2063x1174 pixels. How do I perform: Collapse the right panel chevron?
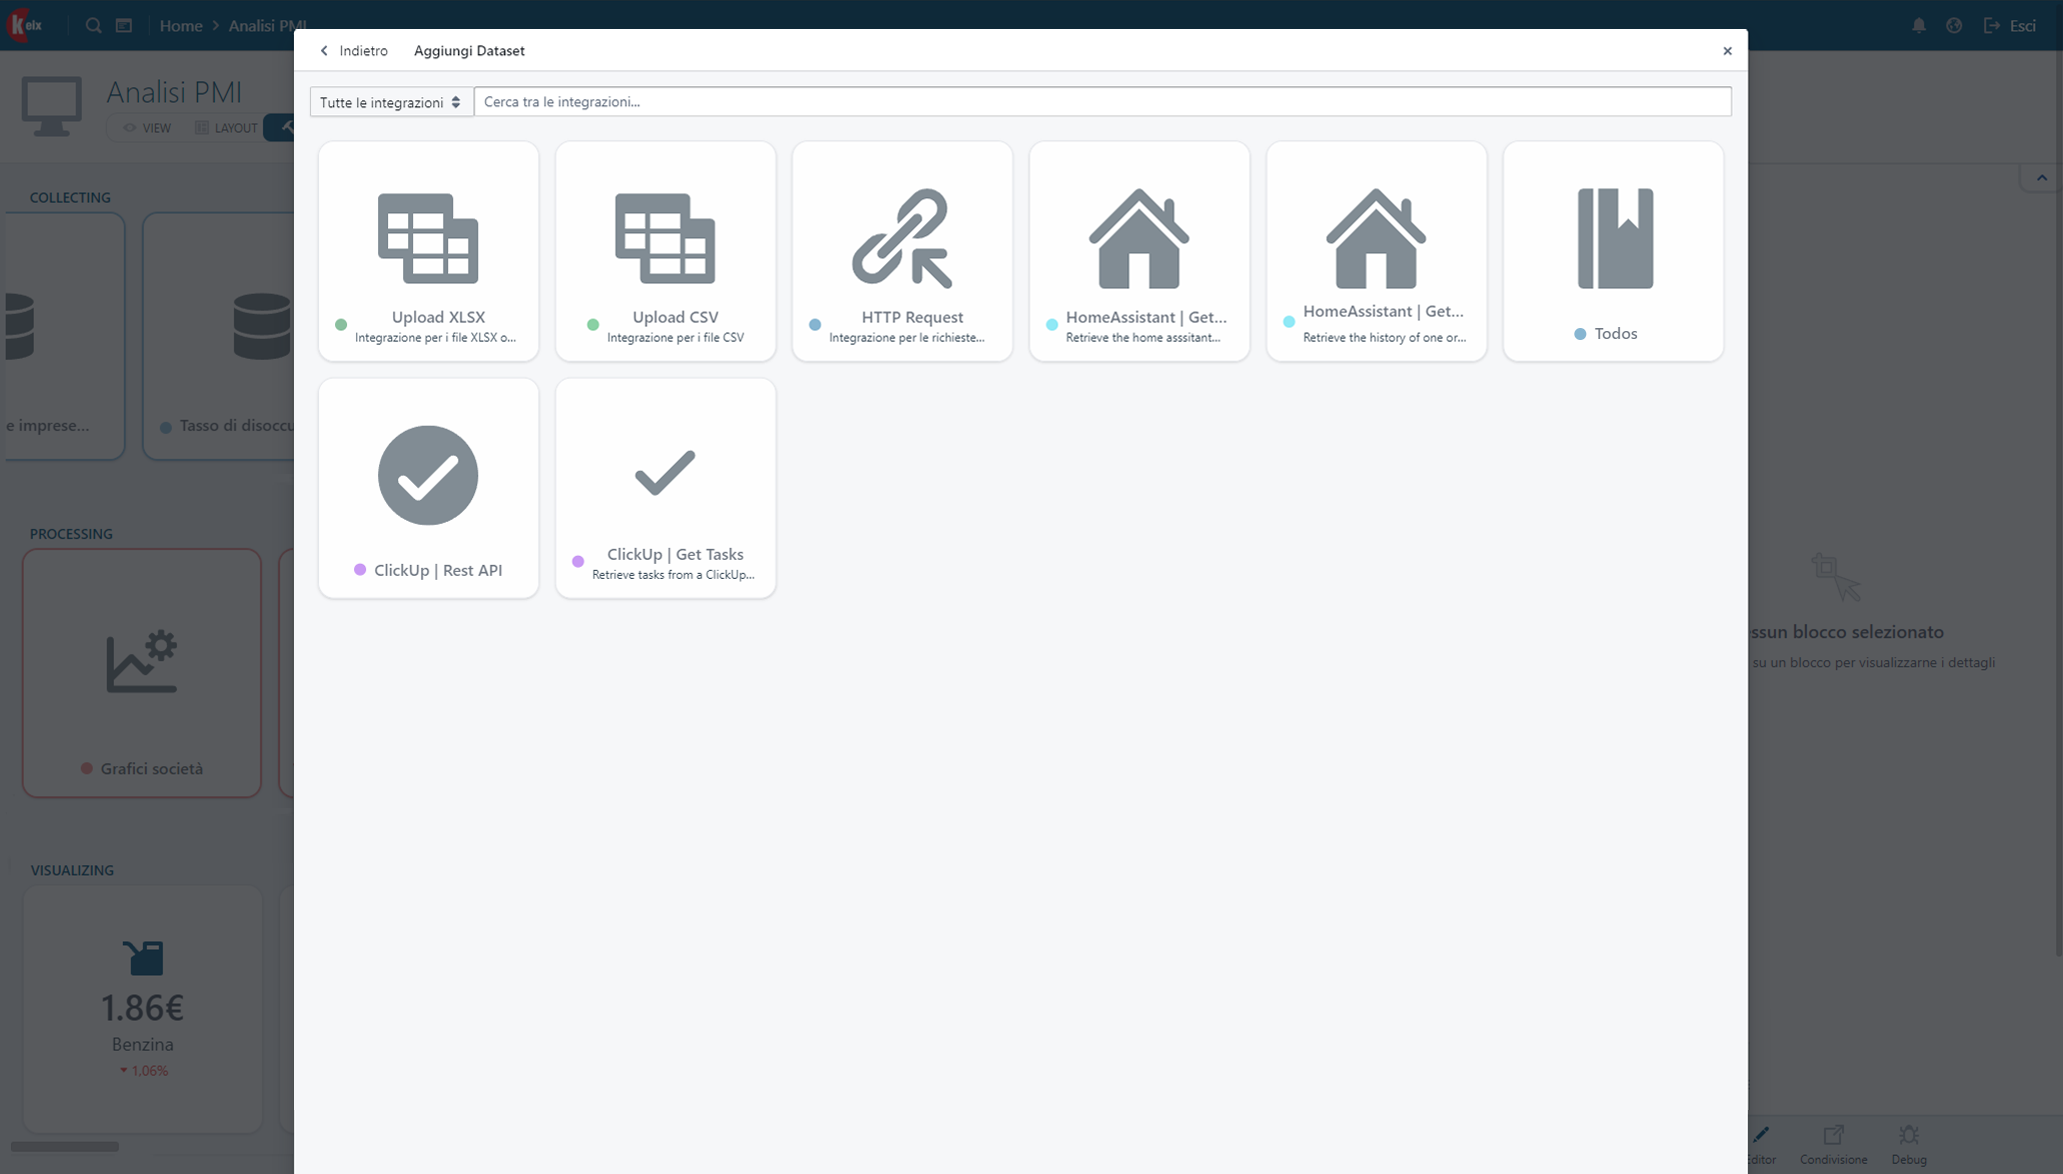point(2042,178)
